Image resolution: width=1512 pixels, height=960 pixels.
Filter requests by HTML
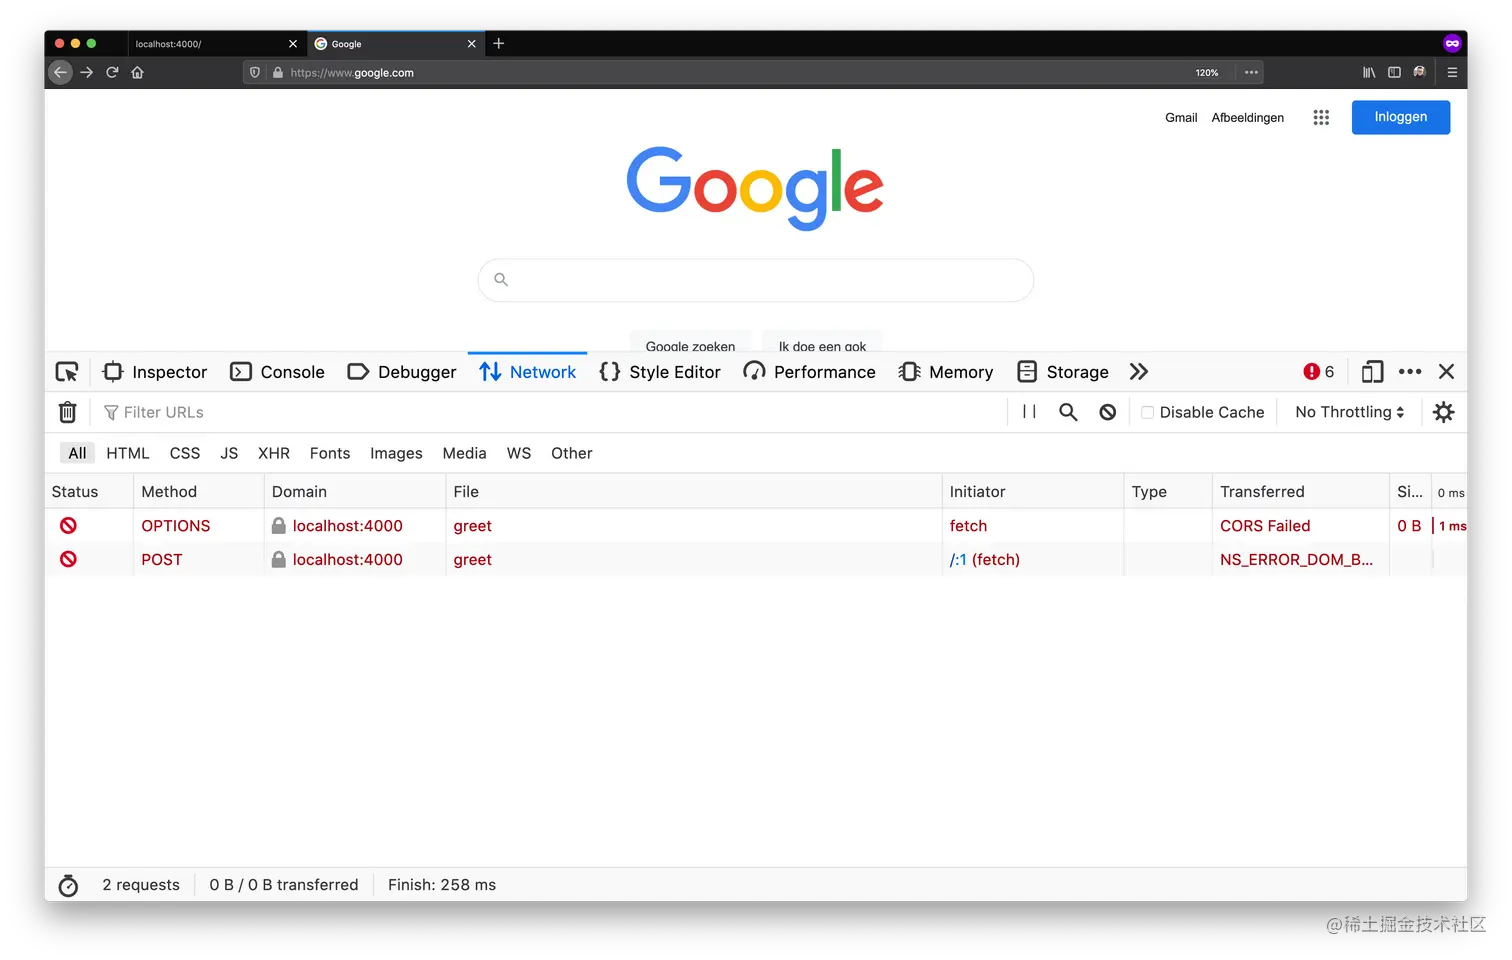point(128,453)
